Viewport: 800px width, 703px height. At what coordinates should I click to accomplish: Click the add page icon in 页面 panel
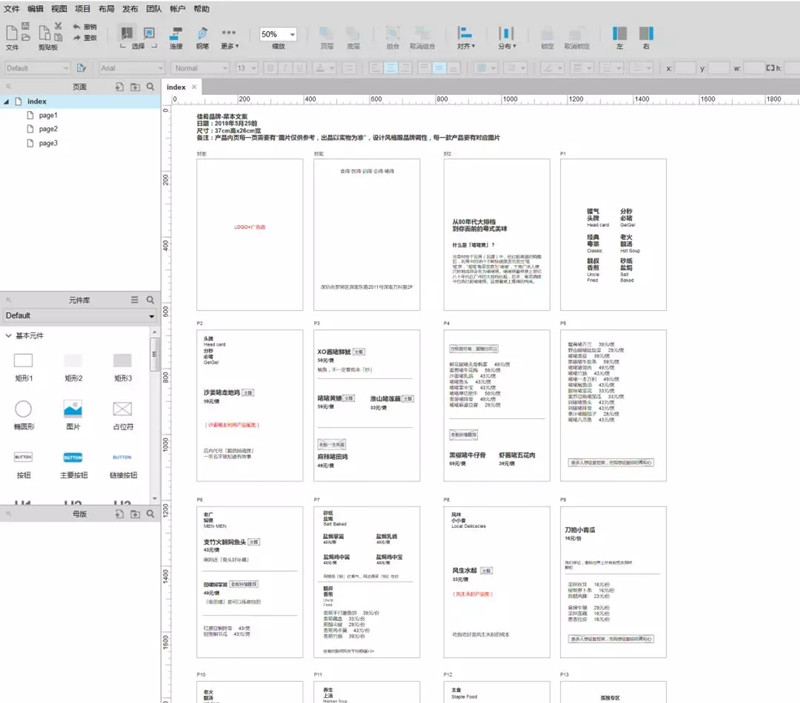(x=120, y=88)
